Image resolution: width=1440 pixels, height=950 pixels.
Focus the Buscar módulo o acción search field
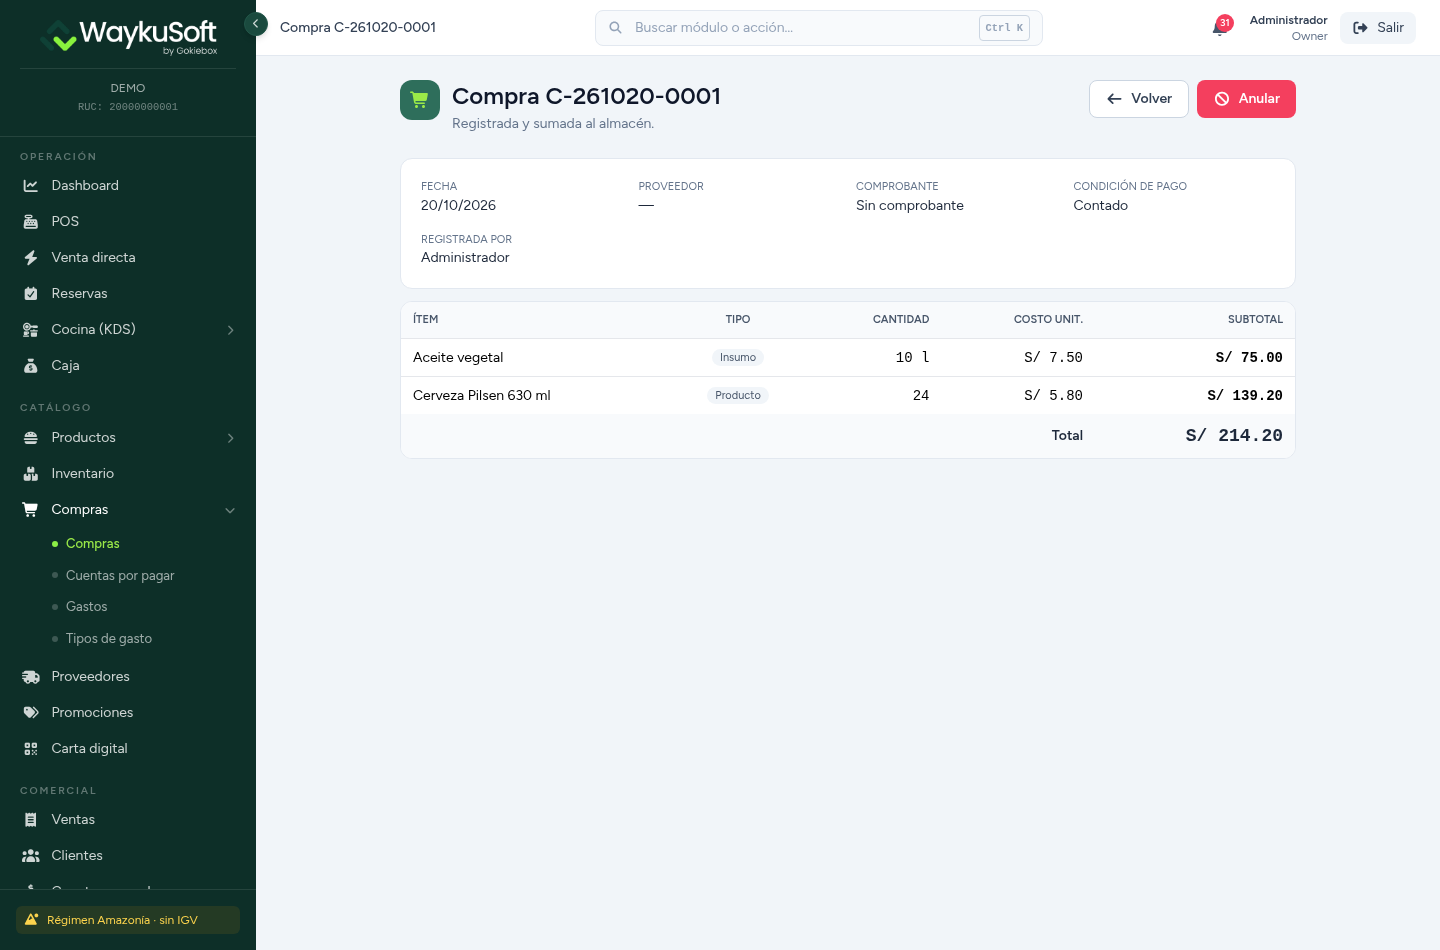819,28
